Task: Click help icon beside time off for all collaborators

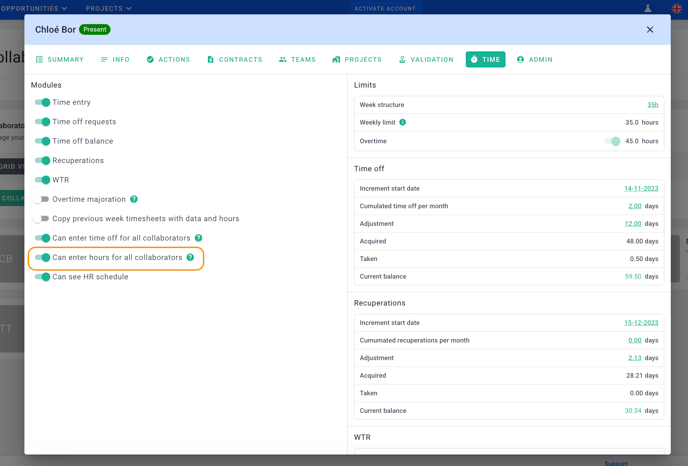Action: pos(198,238)
